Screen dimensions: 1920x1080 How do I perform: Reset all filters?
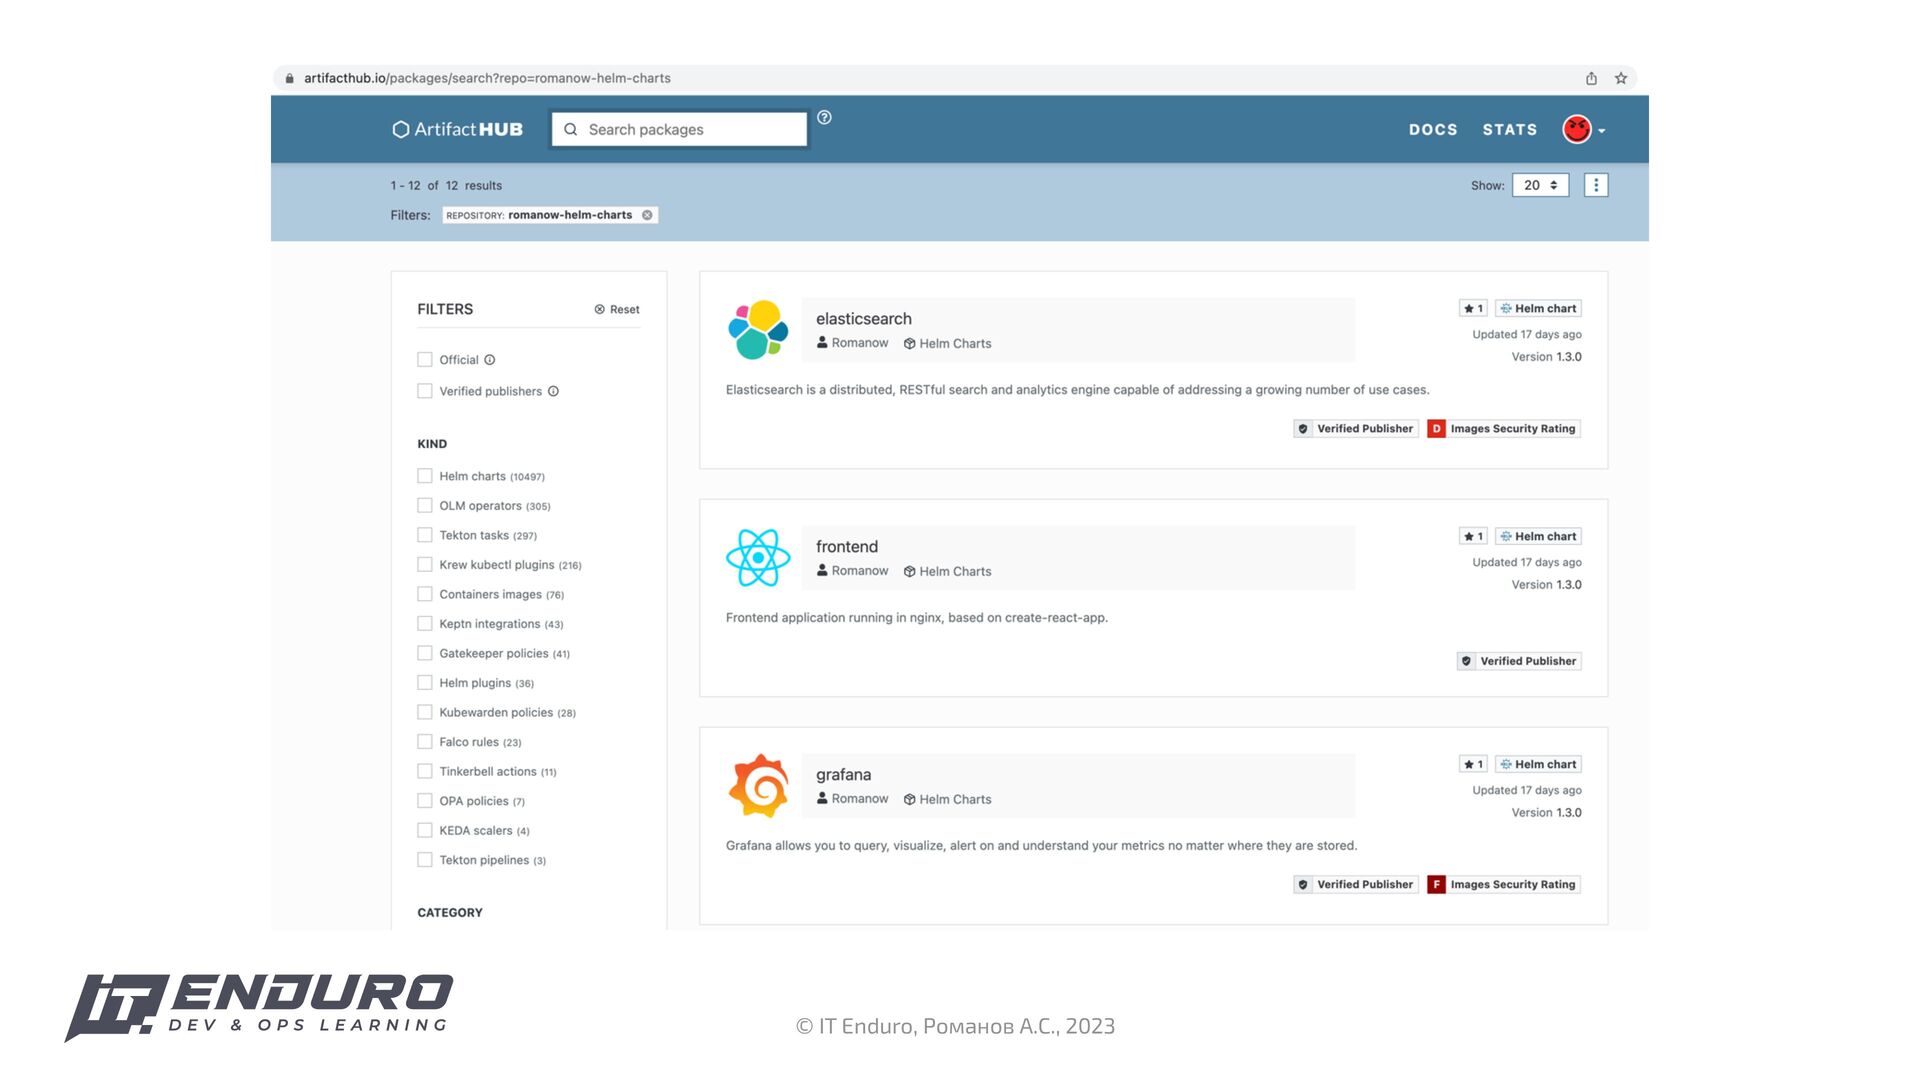pyautogui.click(x=617, y=309)
